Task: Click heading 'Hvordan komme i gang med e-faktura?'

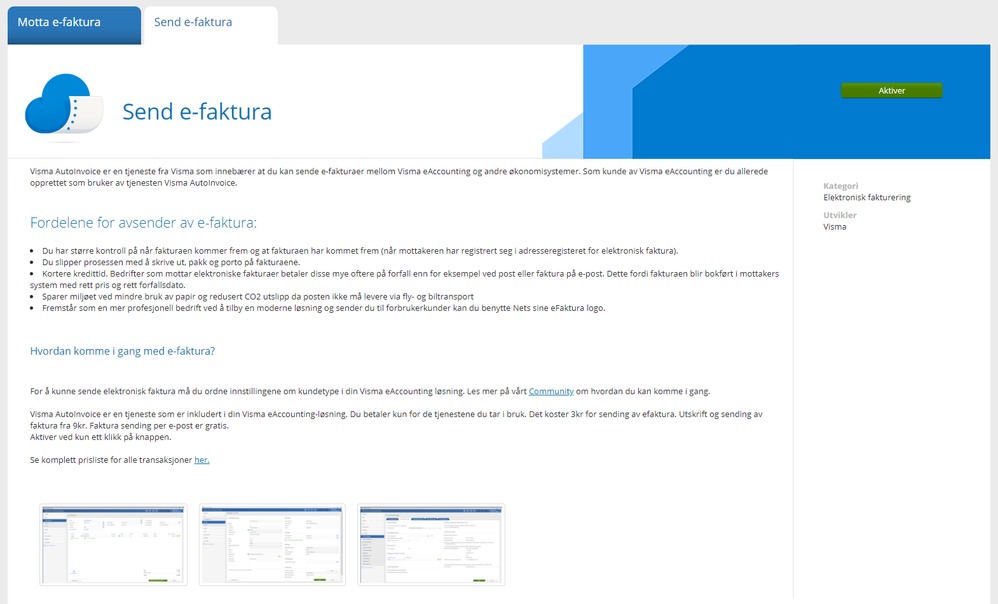Action: 122,351
